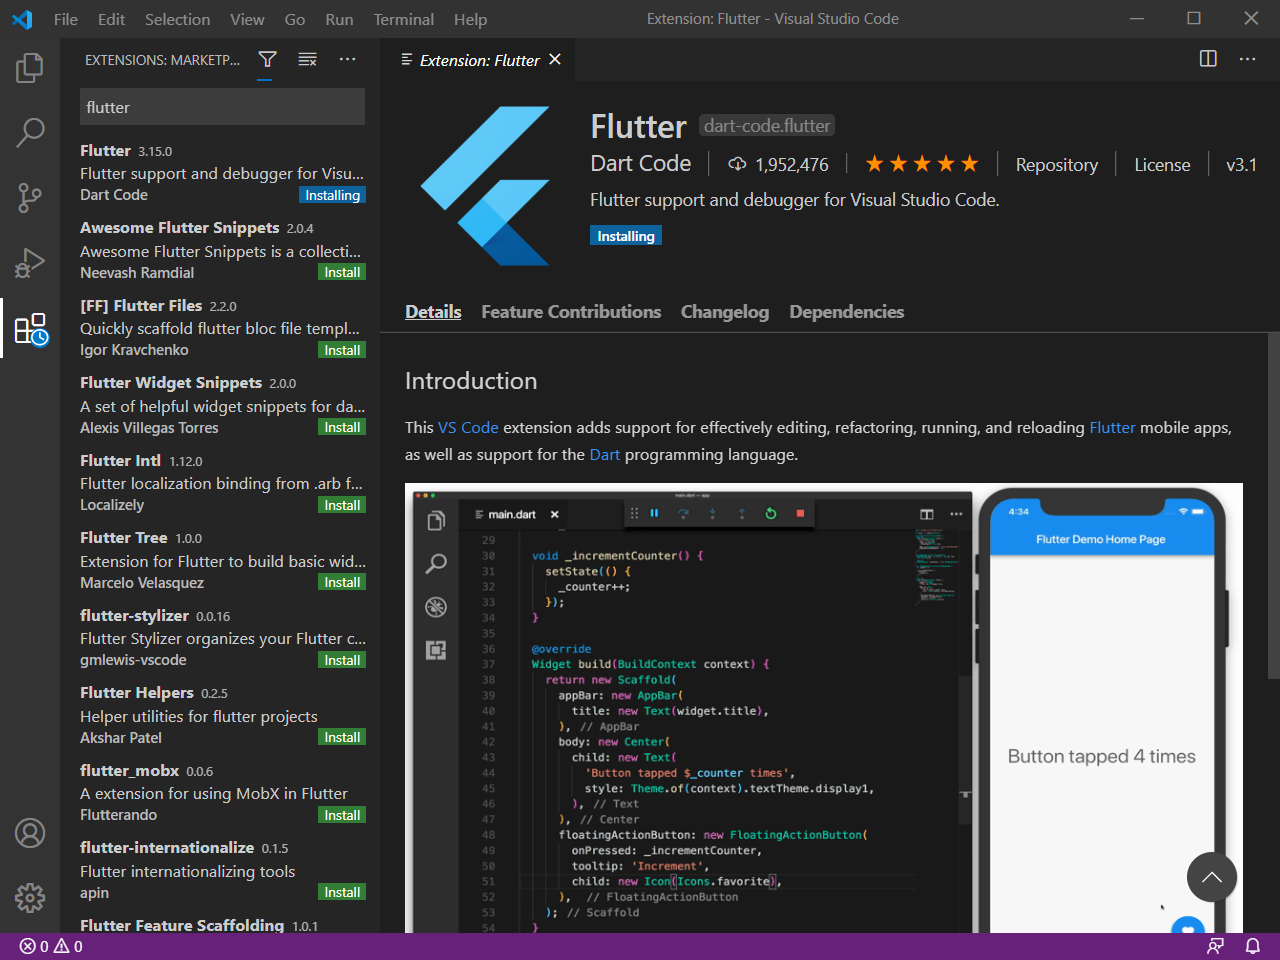1280x960 pixels.
Task: Split the editor to the right
Action: click(1208, 59)
